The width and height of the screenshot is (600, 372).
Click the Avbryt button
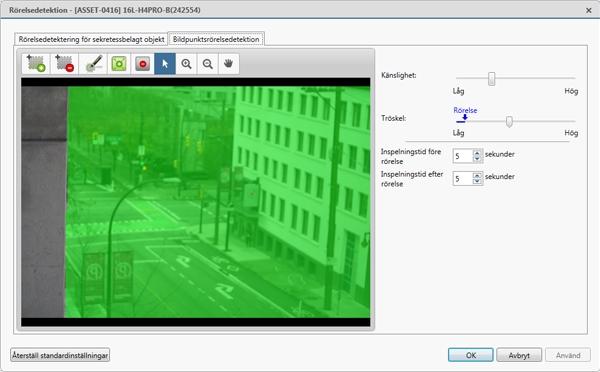[x=519, y=355]
